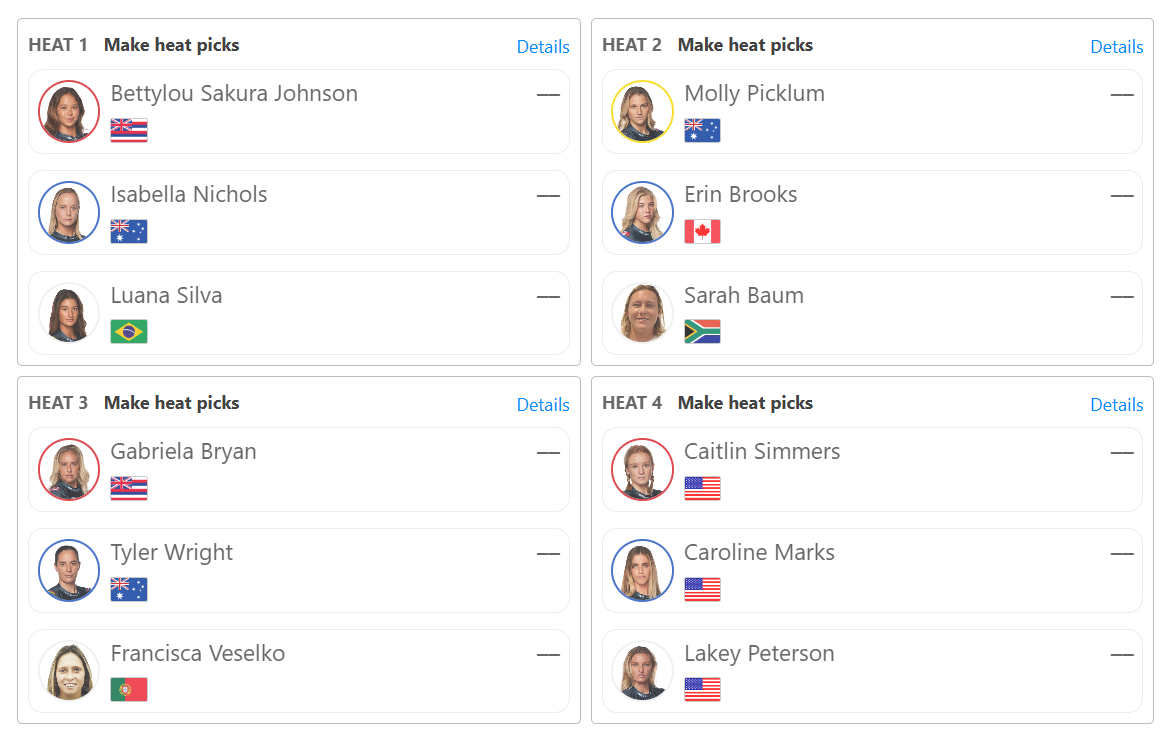Image resolution: width=1169 pixels, height=744 pixels.
Task: Click the Brazilian flag under Luana Silva
Action: pyautogui.click(x=129, y=332)
